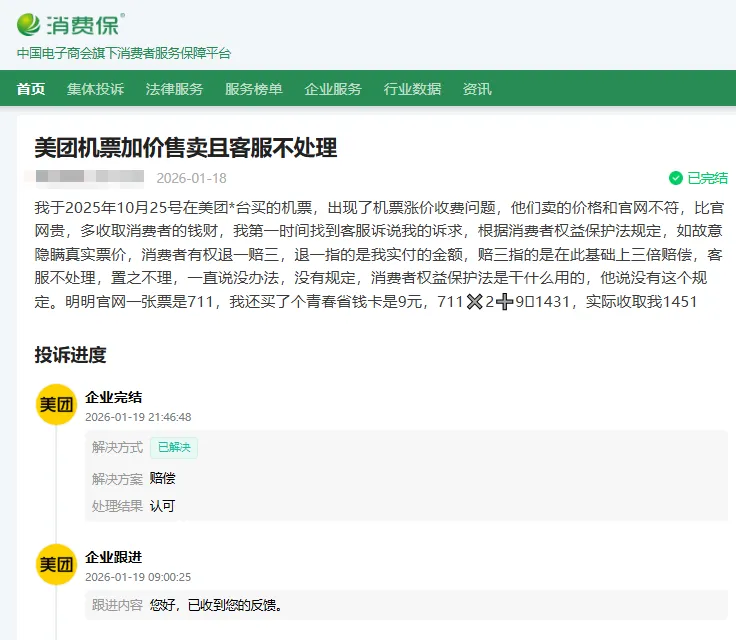Click the 解决方案 label
The width and height of the screenshot is (736, 640).
(x=117, y=479)
